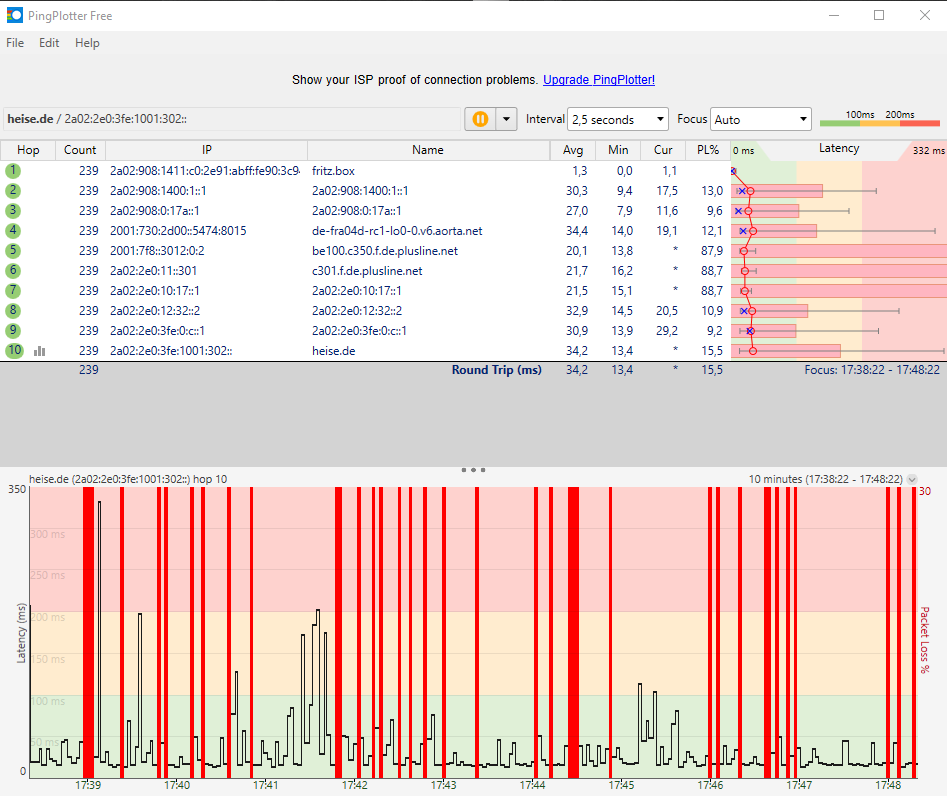The width and height of the screenshot is (947, 796).
Task: Open the Help menu
Action: coord(87,43)
